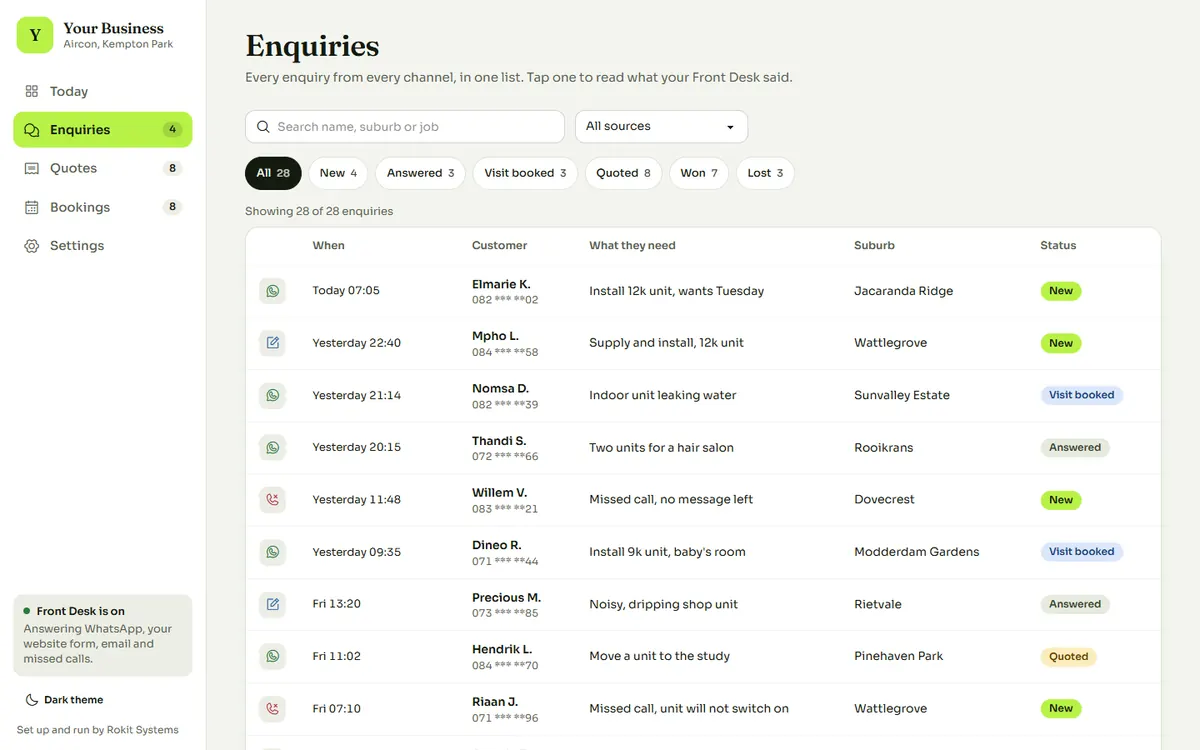Click New status badge for Willem V.
1200x750 pixels.
(1061, 500)
